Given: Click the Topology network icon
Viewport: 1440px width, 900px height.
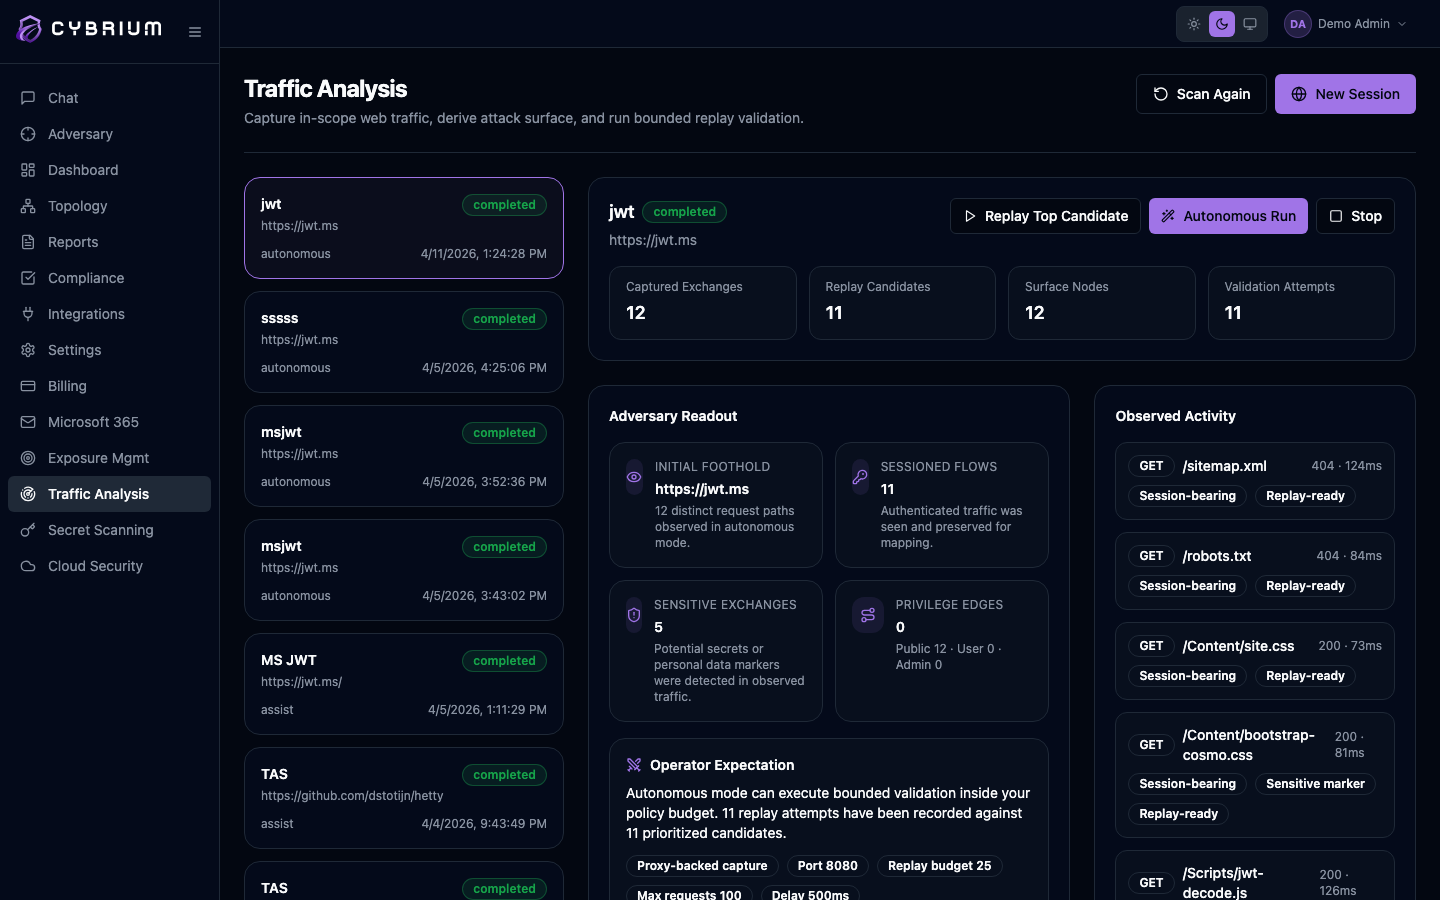Looking at the screenshot, I should point(28,206).
